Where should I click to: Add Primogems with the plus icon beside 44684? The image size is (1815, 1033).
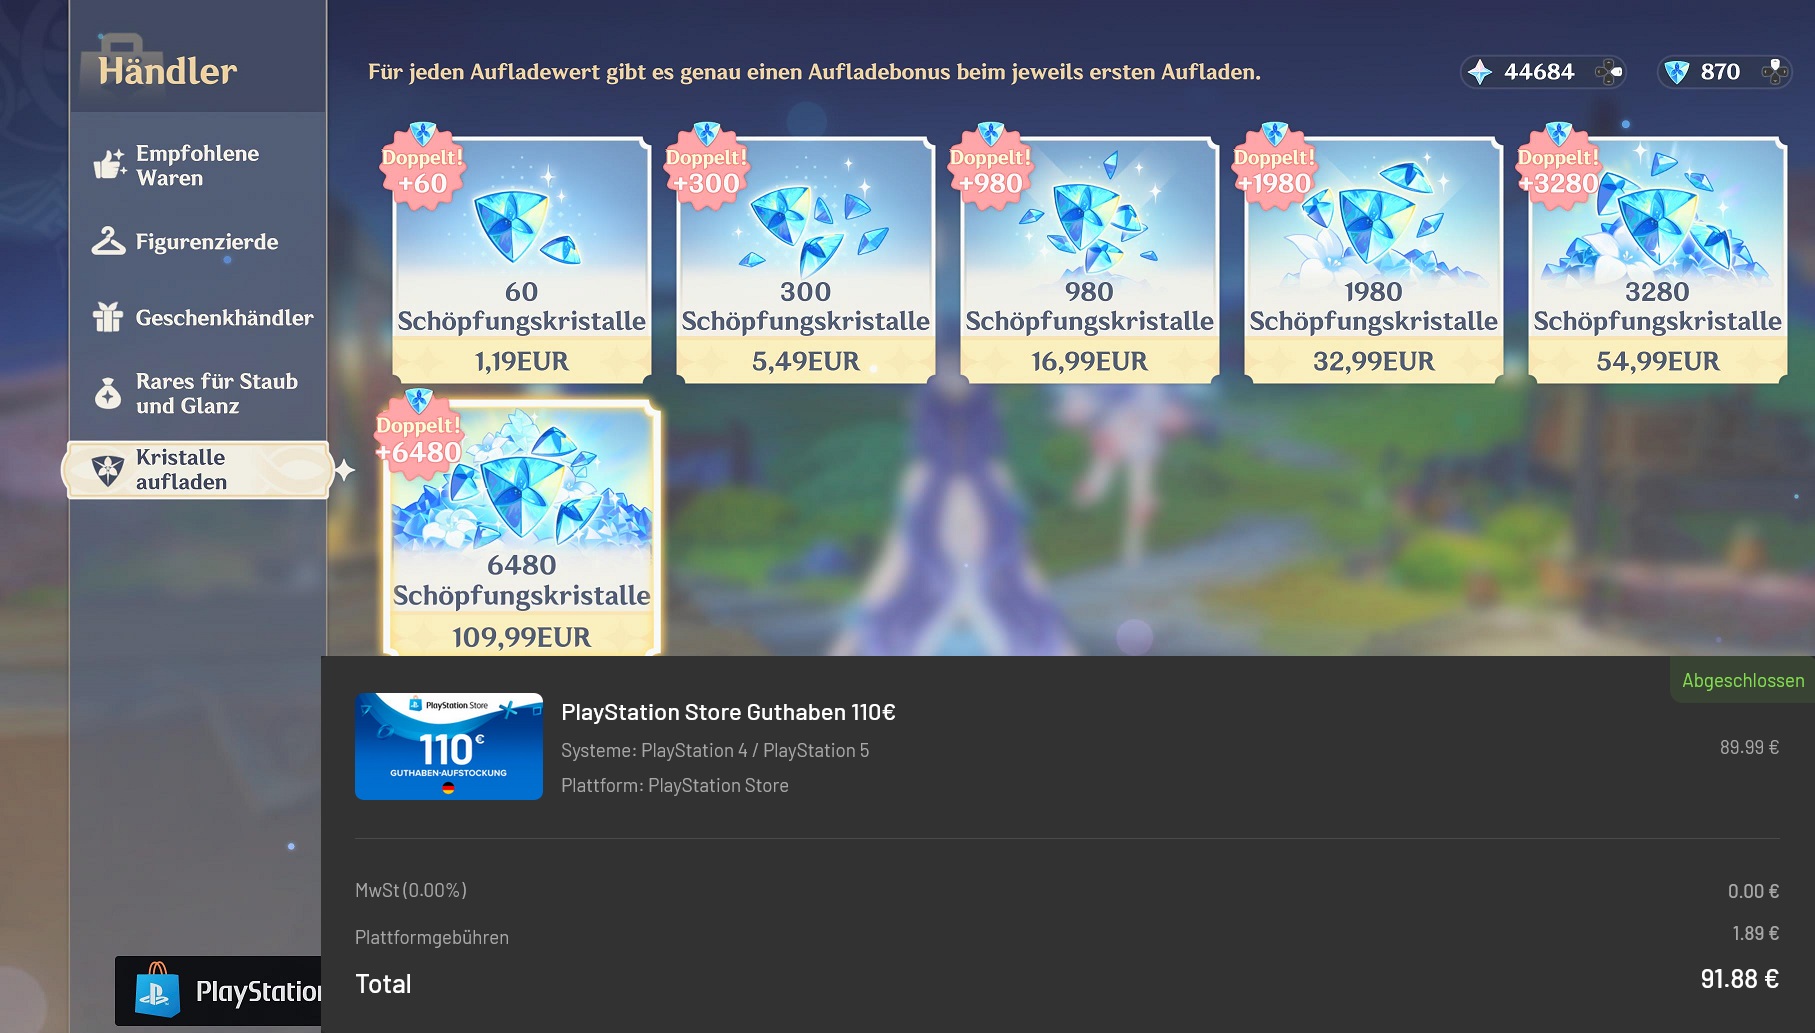coord(1608,72)
